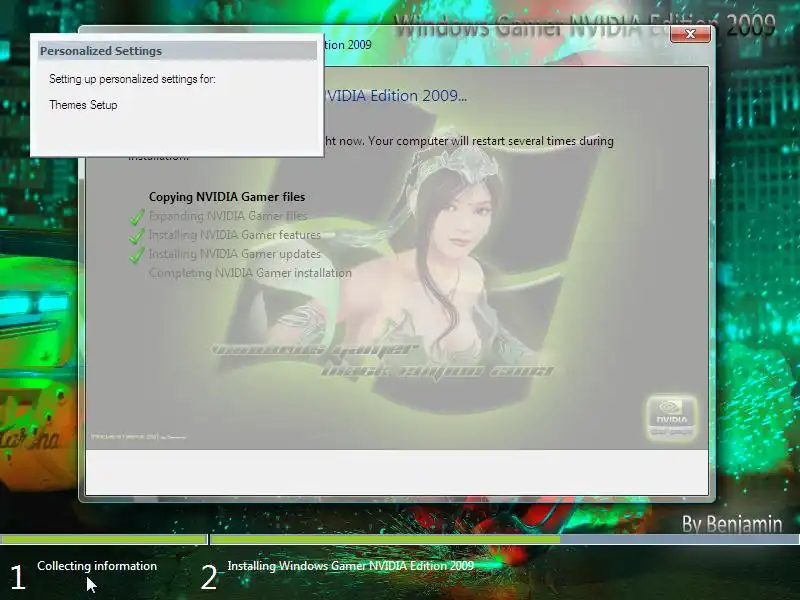
Task: Click checkmark beside Installing NVIDIA Gamer features
Action: point(137,236)
